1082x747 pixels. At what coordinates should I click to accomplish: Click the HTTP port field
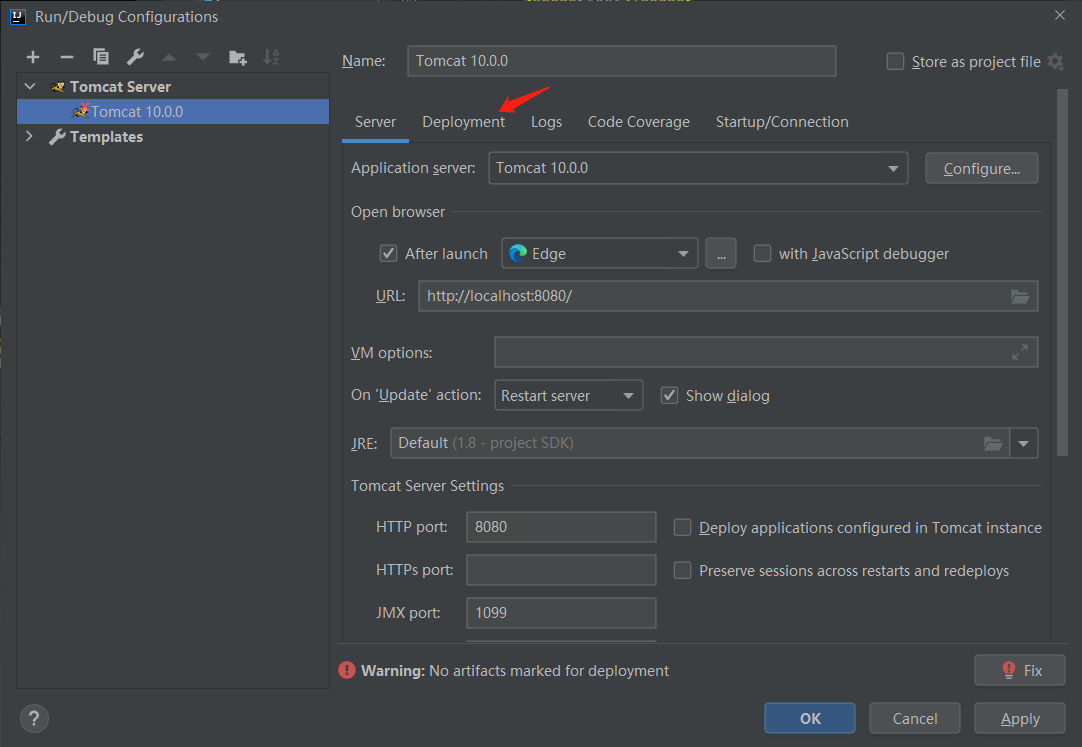pos(561,527)
